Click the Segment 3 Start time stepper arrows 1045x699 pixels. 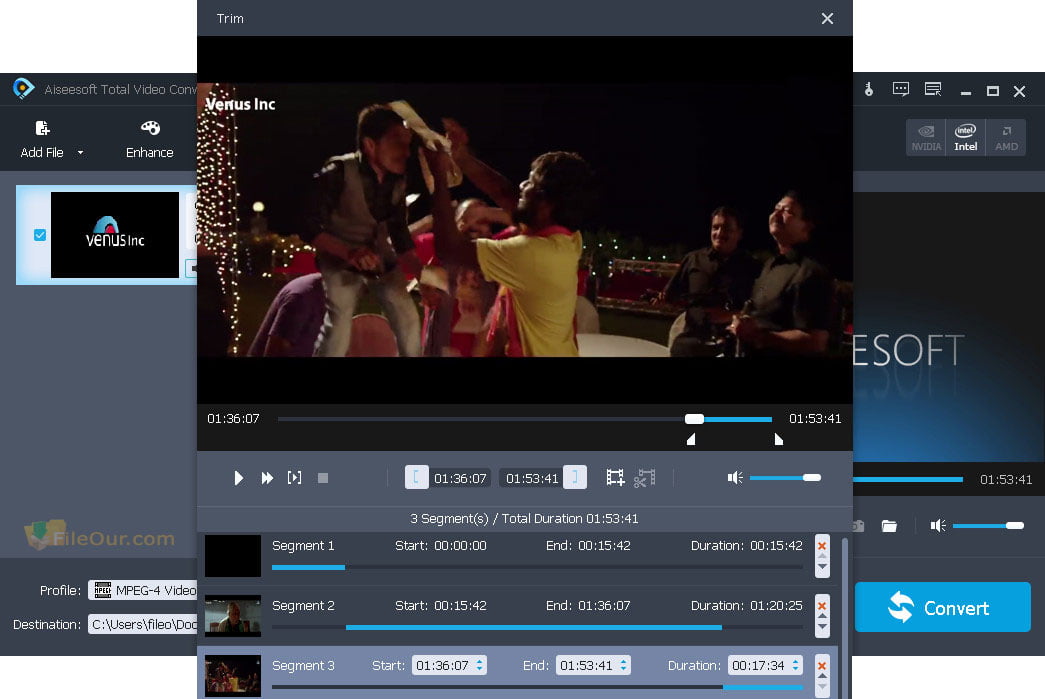pyautogui.click(x=479, y=665)
